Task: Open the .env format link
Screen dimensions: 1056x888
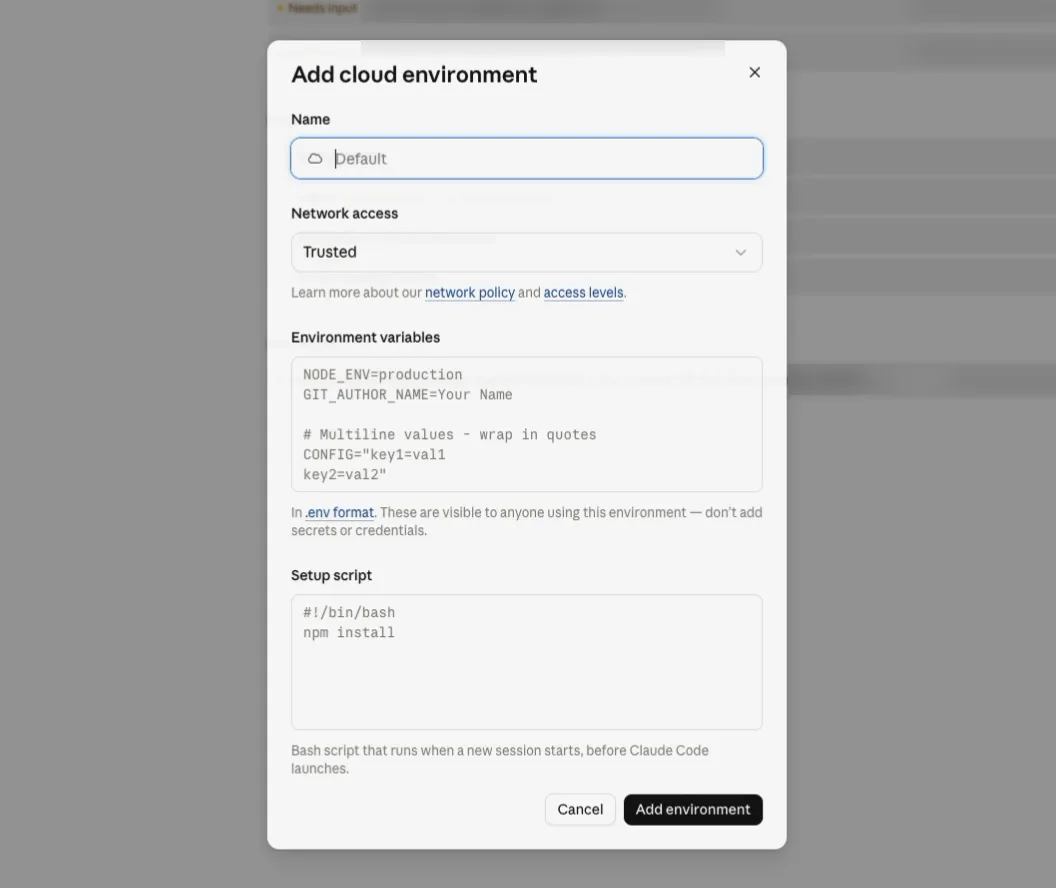Action: point(339,512)
